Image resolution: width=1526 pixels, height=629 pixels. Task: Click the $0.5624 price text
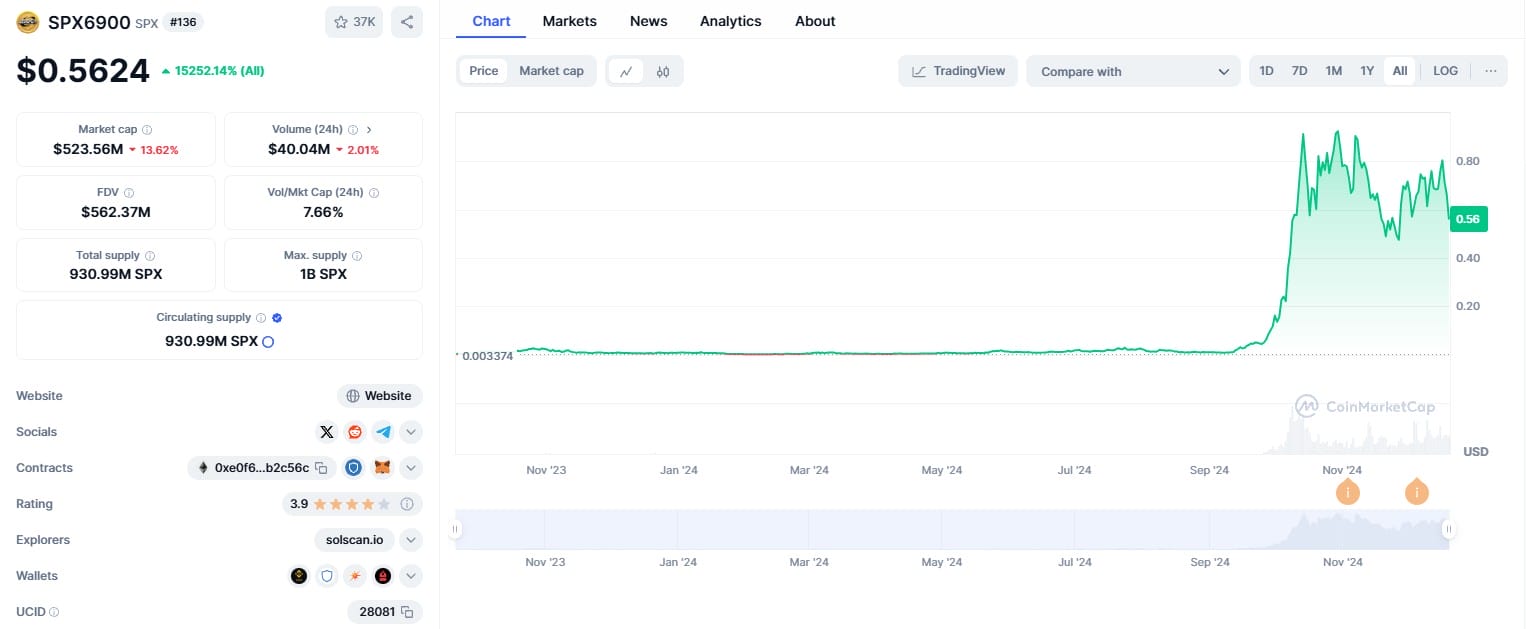coord(83,71)
